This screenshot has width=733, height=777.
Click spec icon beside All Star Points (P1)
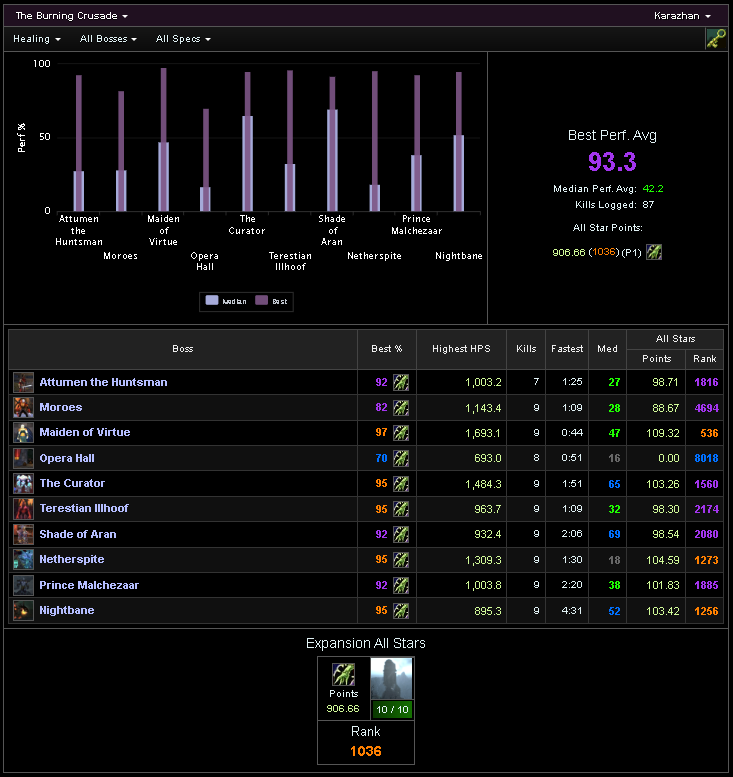(654, 252)
